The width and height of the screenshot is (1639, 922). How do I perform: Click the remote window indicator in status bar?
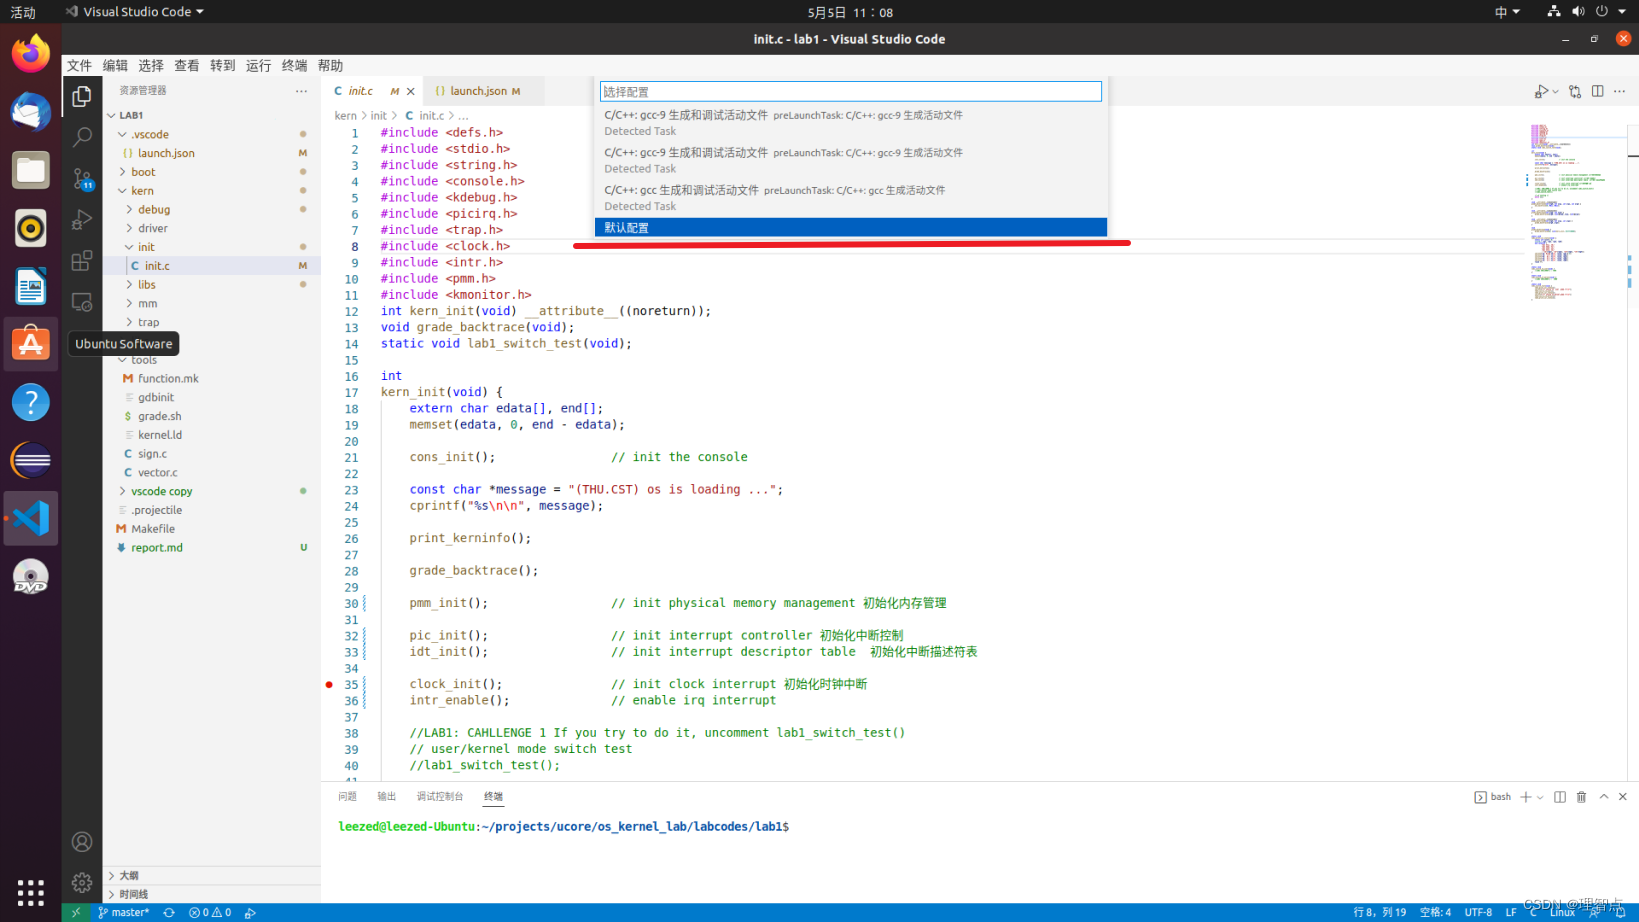coord(76,912)
